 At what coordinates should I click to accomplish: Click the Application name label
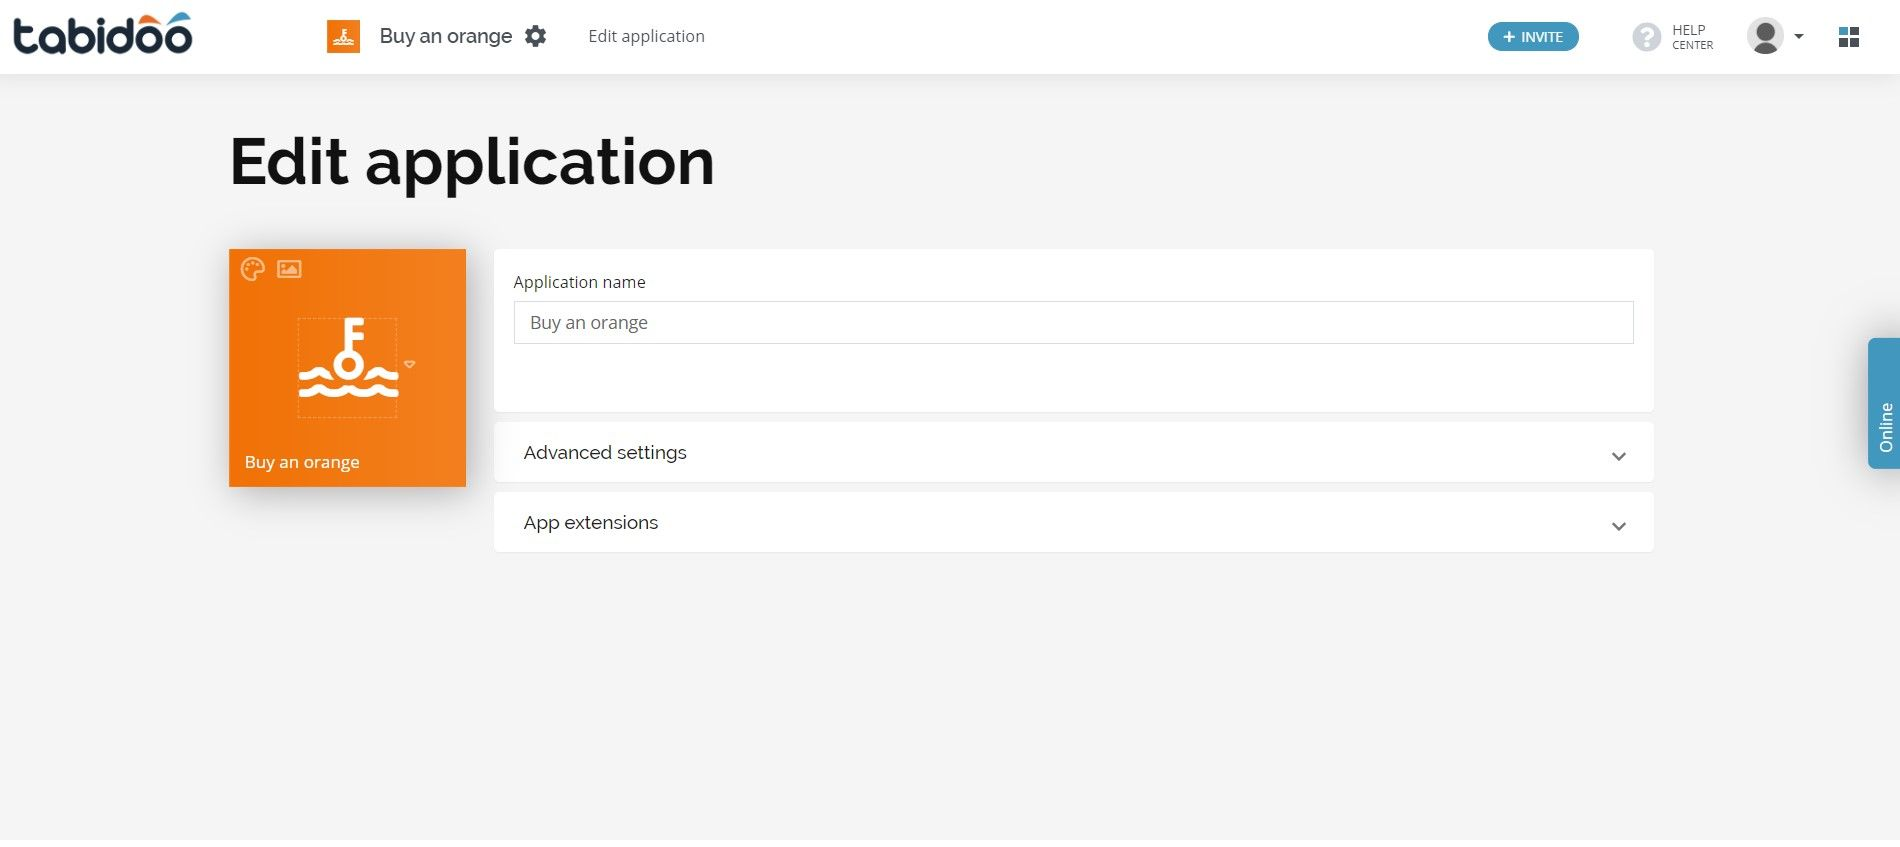pos(579,282)
